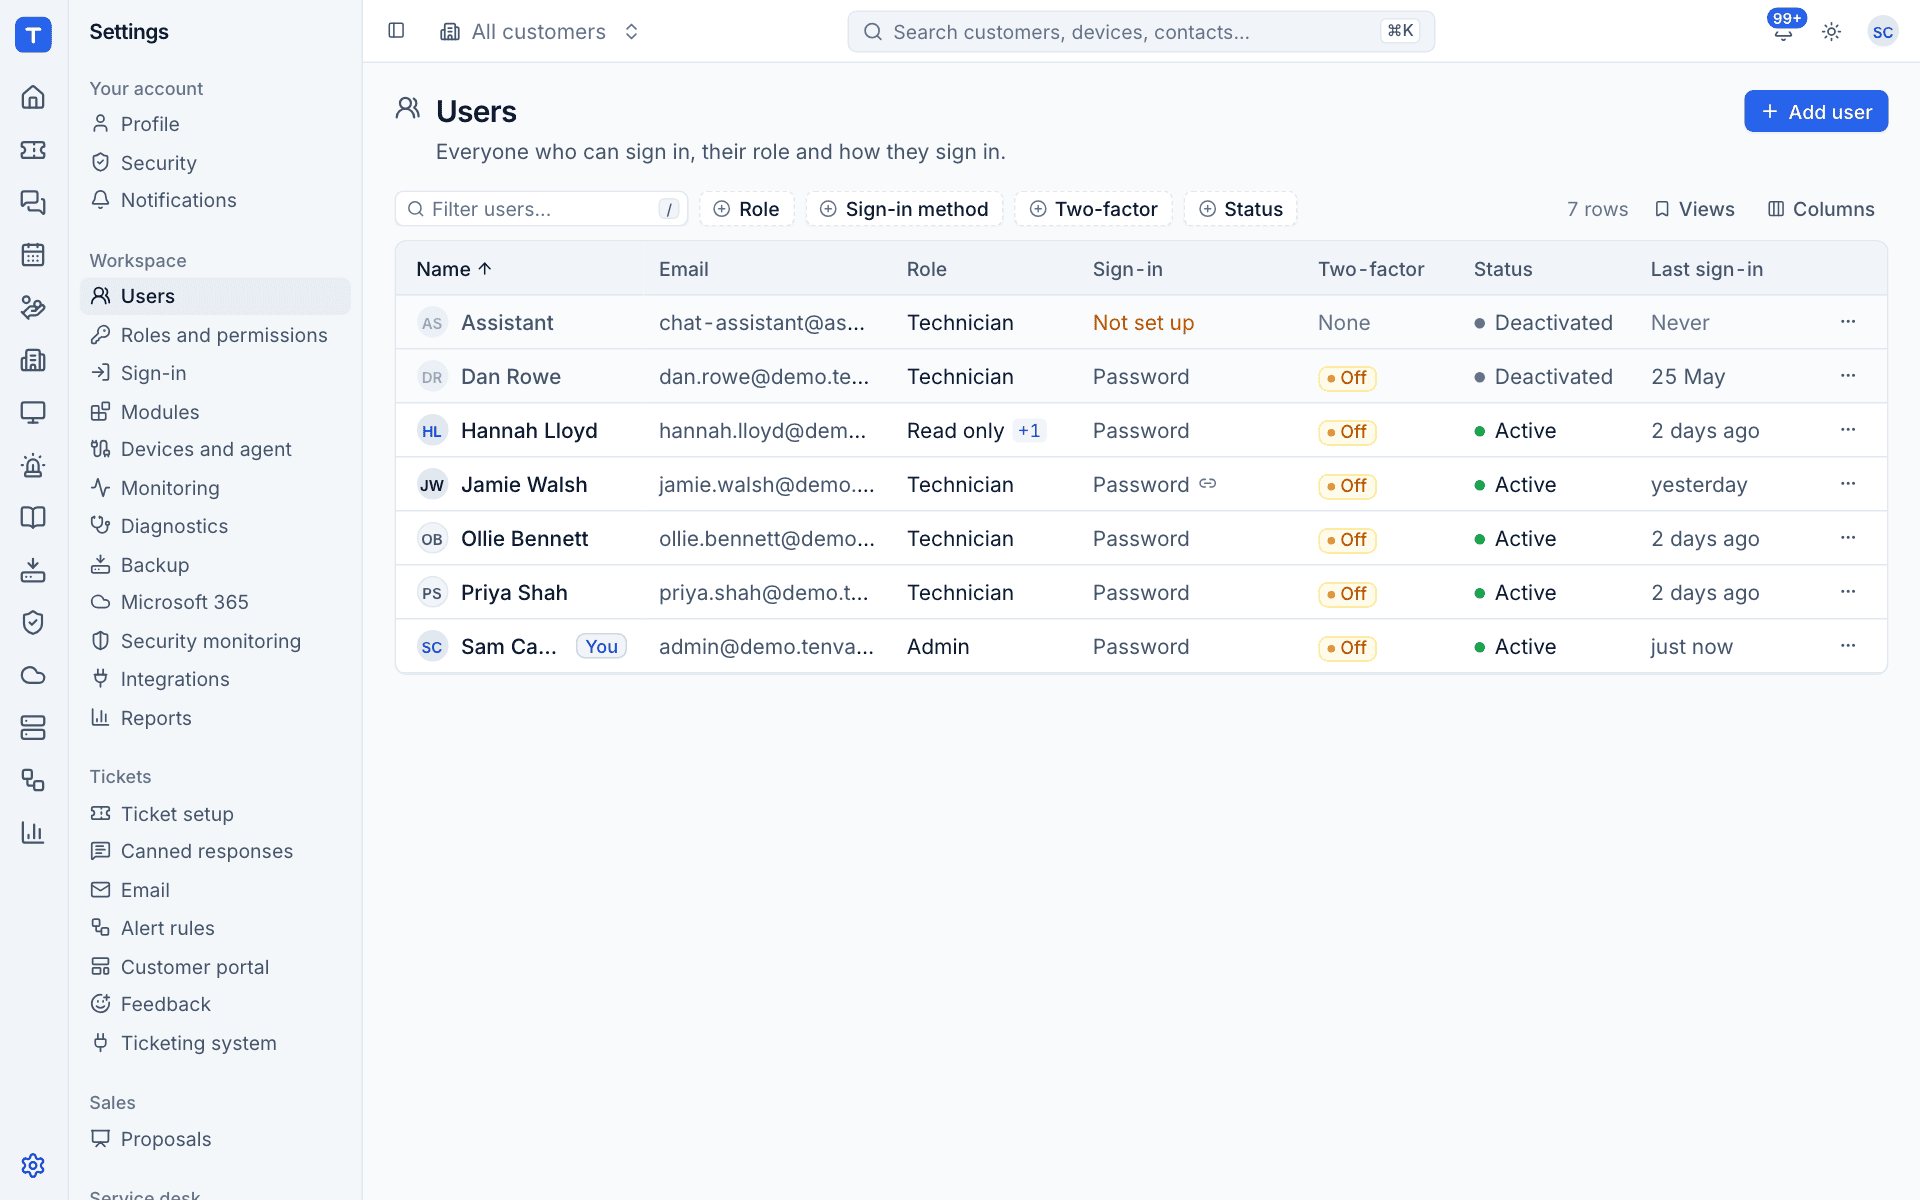1920x1200 pixels.
Task: Focus the Filter users field
Action: pos(541,209)
